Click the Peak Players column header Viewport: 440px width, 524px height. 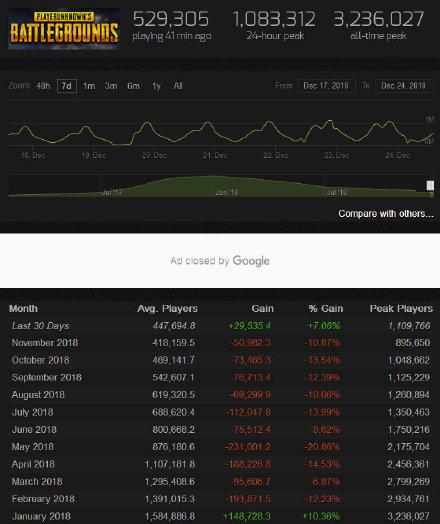pyautogui.click(x=401, y=308)
